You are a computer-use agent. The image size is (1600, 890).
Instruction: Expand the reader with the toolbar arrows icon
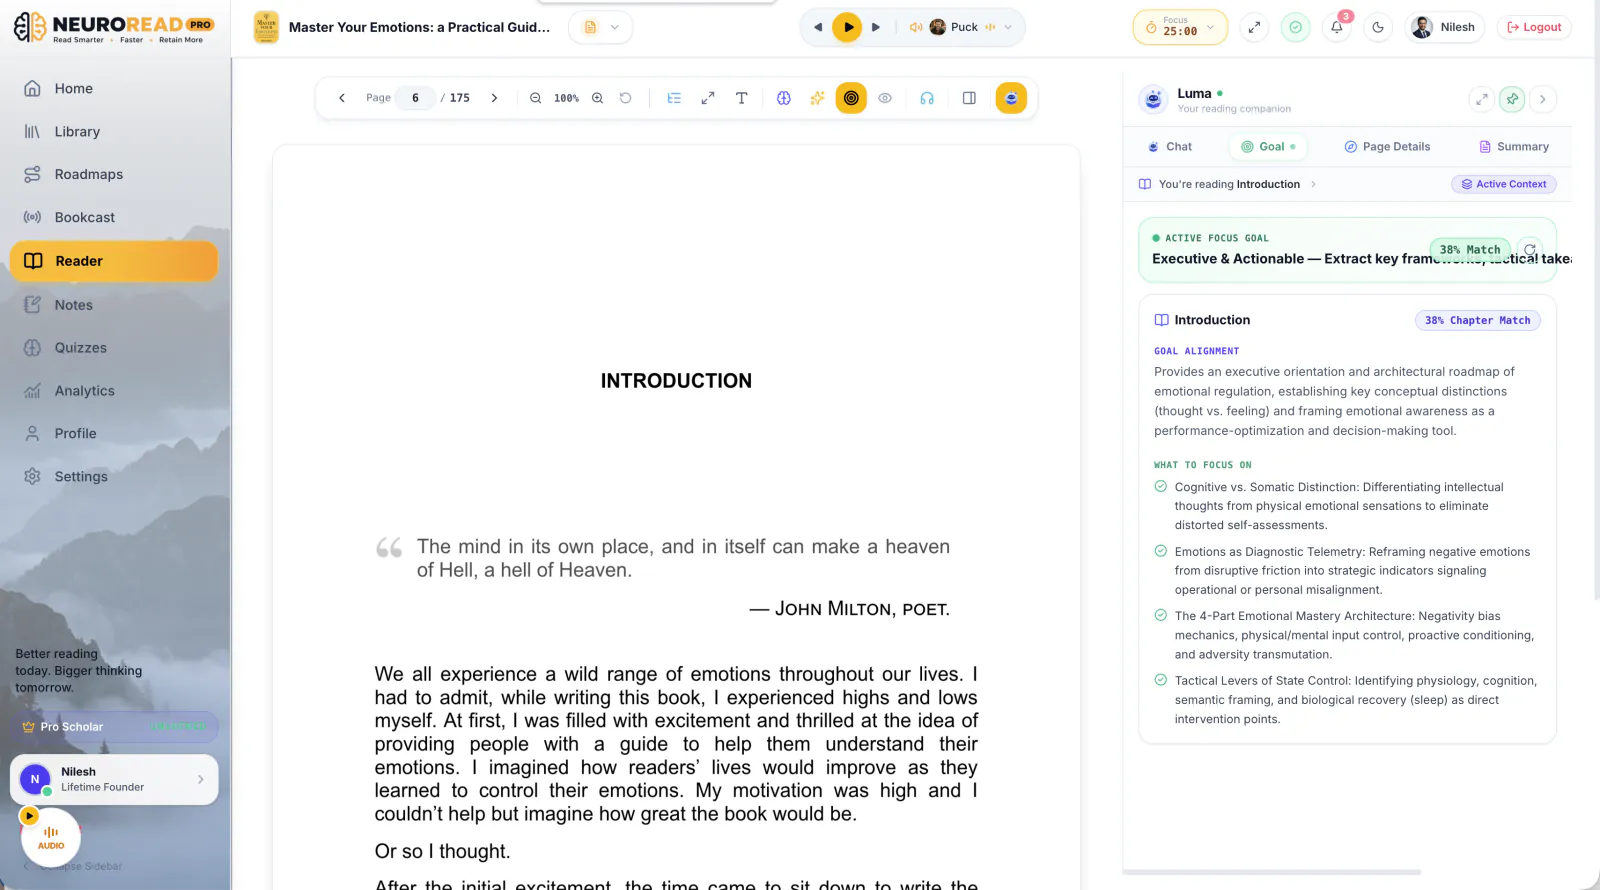(x=708, y=98)
